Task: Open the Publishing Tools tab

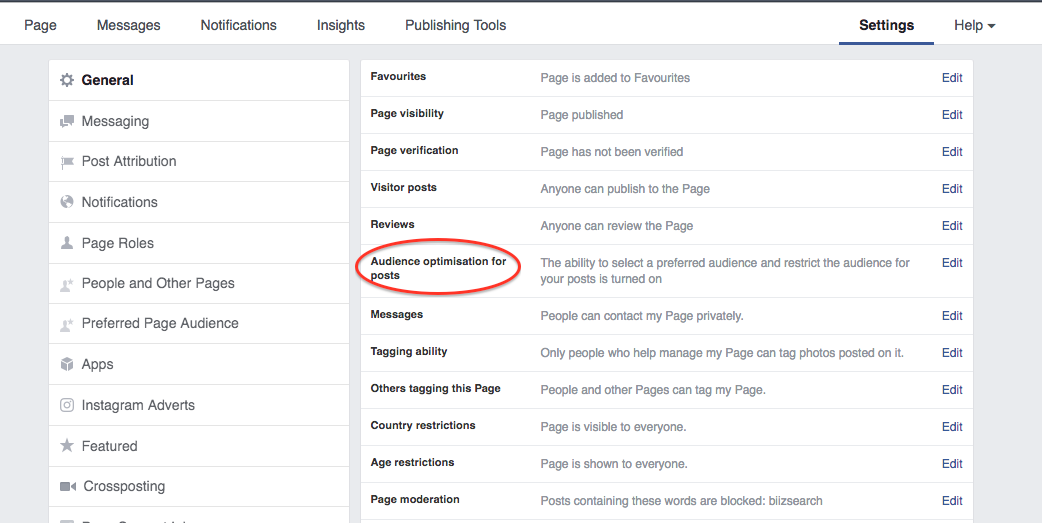Action: pos(456,25)
